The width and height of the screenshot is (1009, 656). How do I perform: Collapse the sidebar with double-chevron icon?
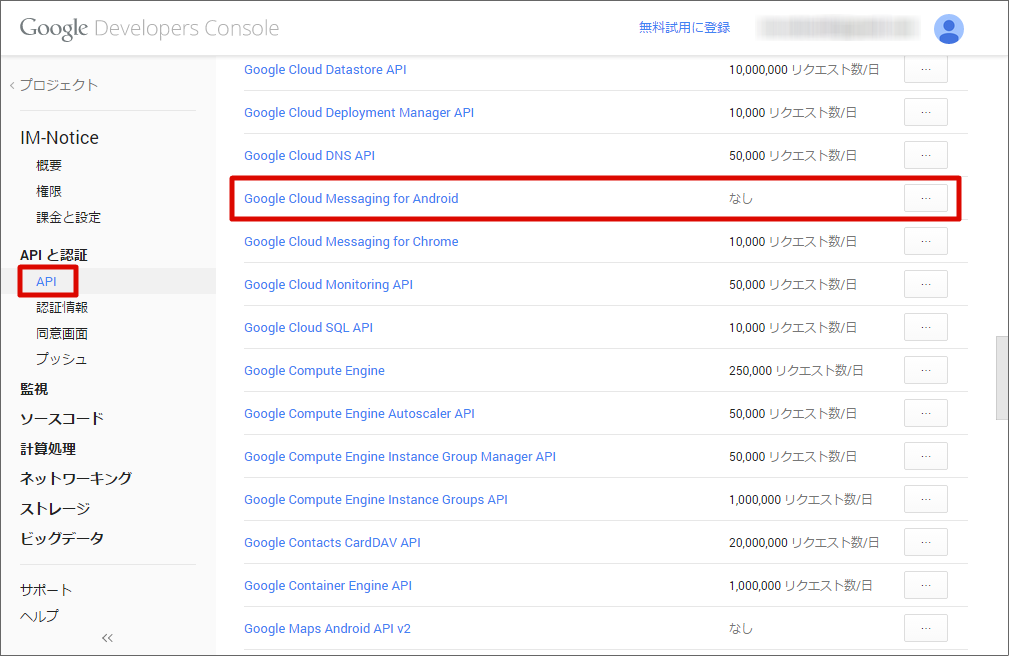tap(107, 638)
